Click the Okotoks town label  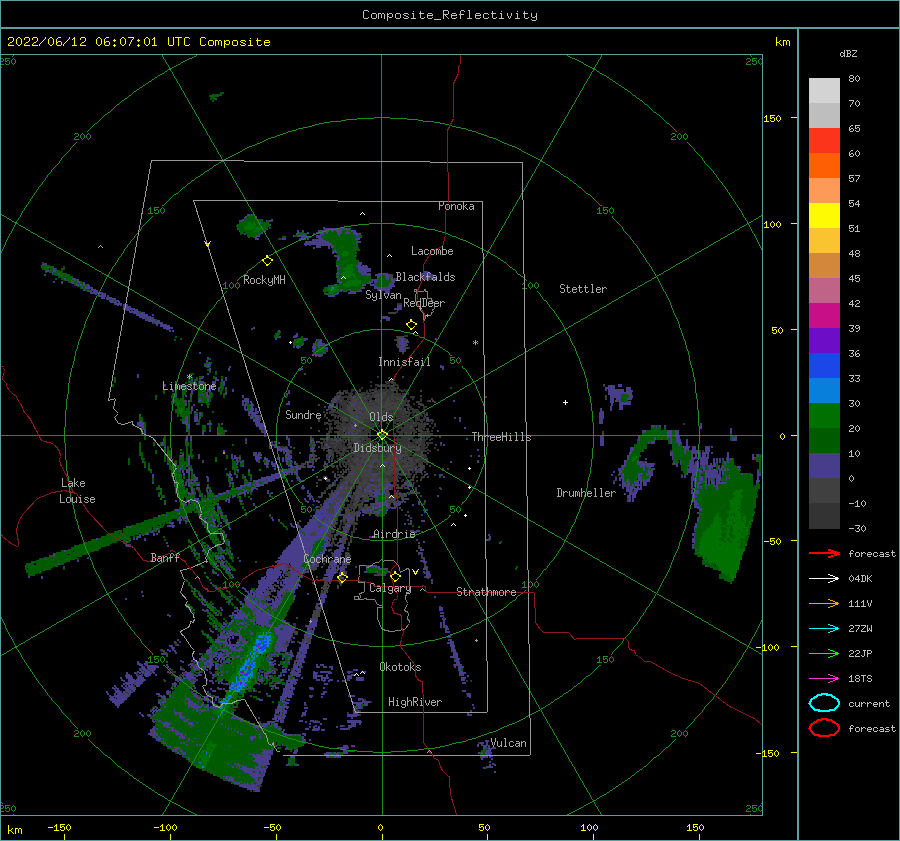[400, 667]
